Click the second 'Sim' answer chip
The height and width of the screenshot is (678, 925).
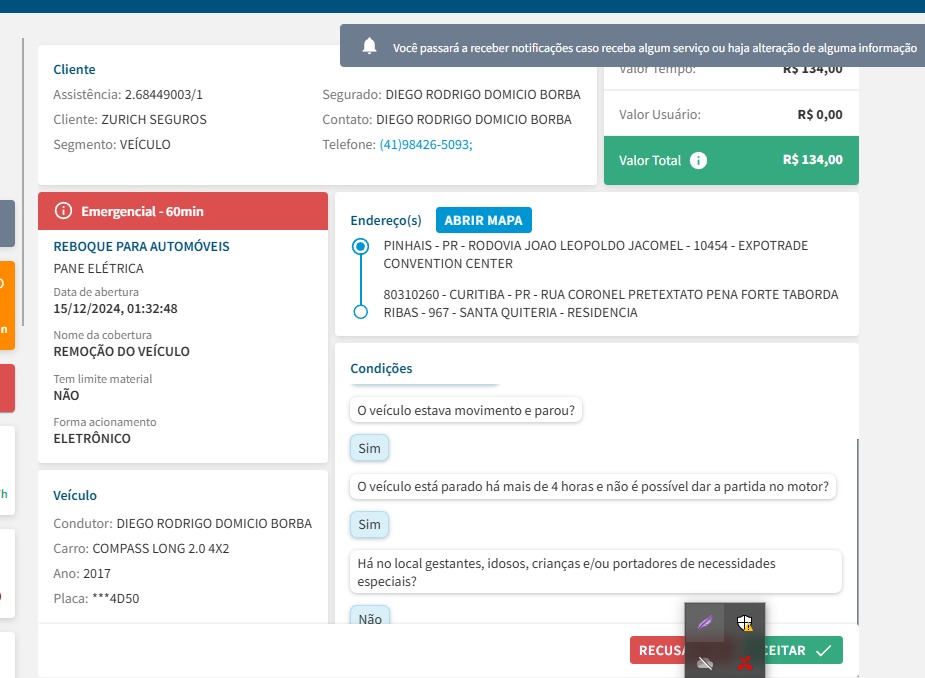click(369, 525)
